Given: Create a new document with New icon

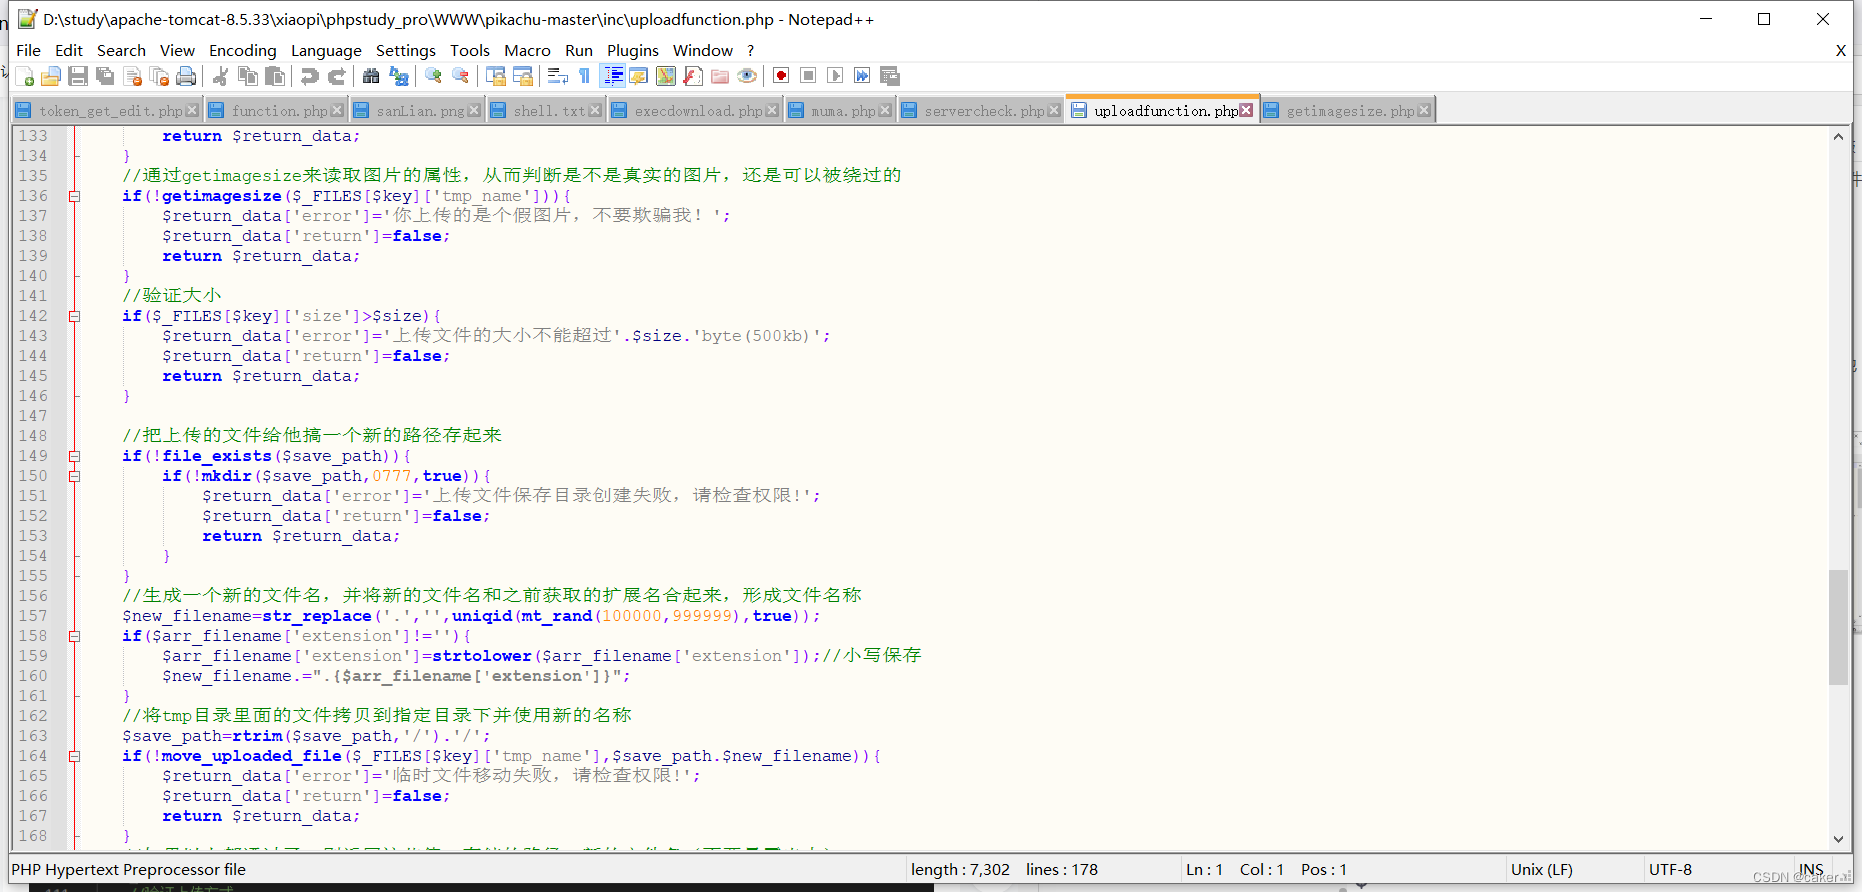Looking at the screenshot, I should (x=25, y=76).
